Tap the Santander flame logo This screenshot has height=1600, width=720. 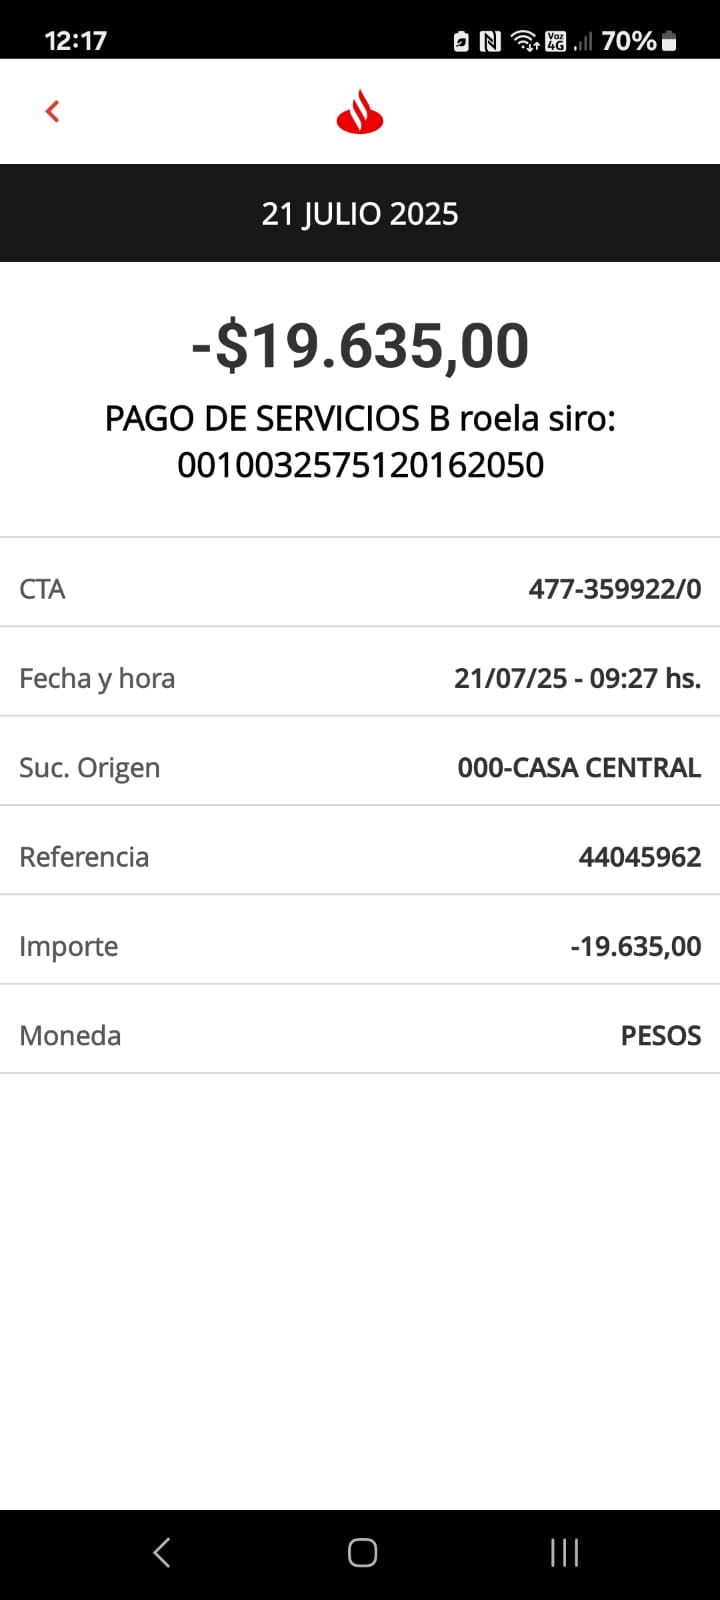[360, 111]
